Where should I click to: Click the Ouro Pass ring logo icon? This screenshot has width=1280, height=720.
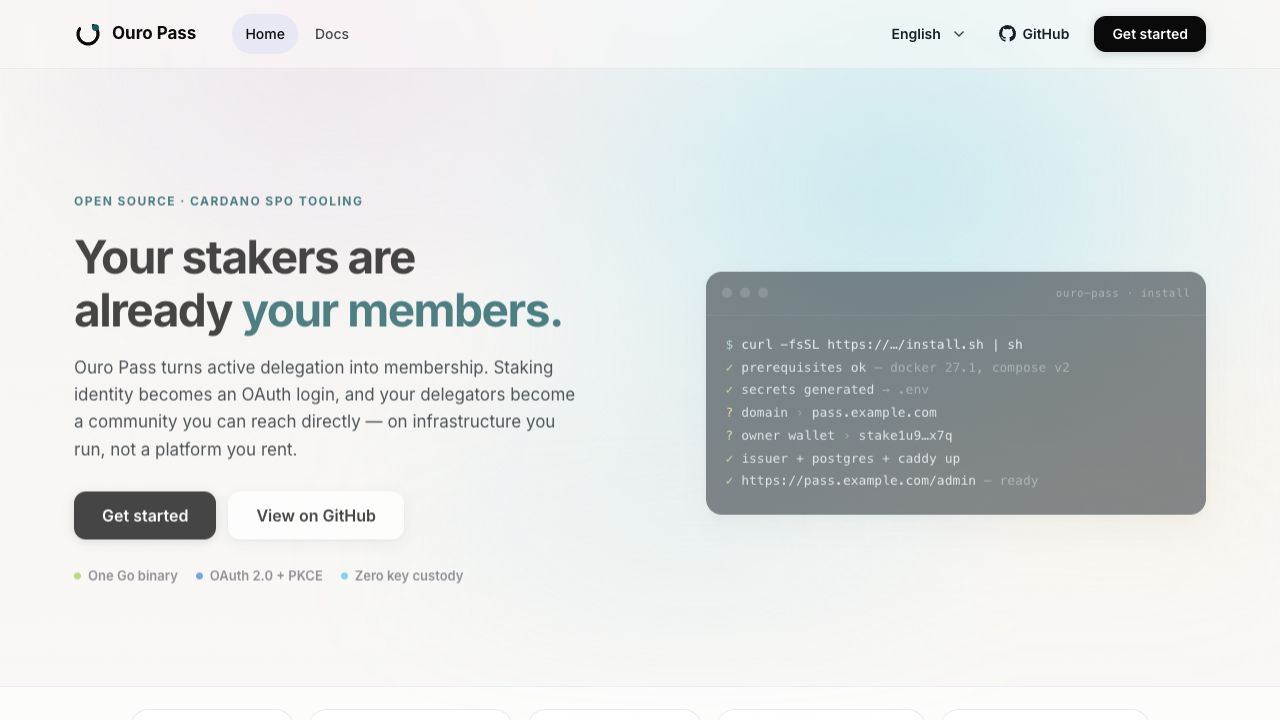tap(88, 34)
